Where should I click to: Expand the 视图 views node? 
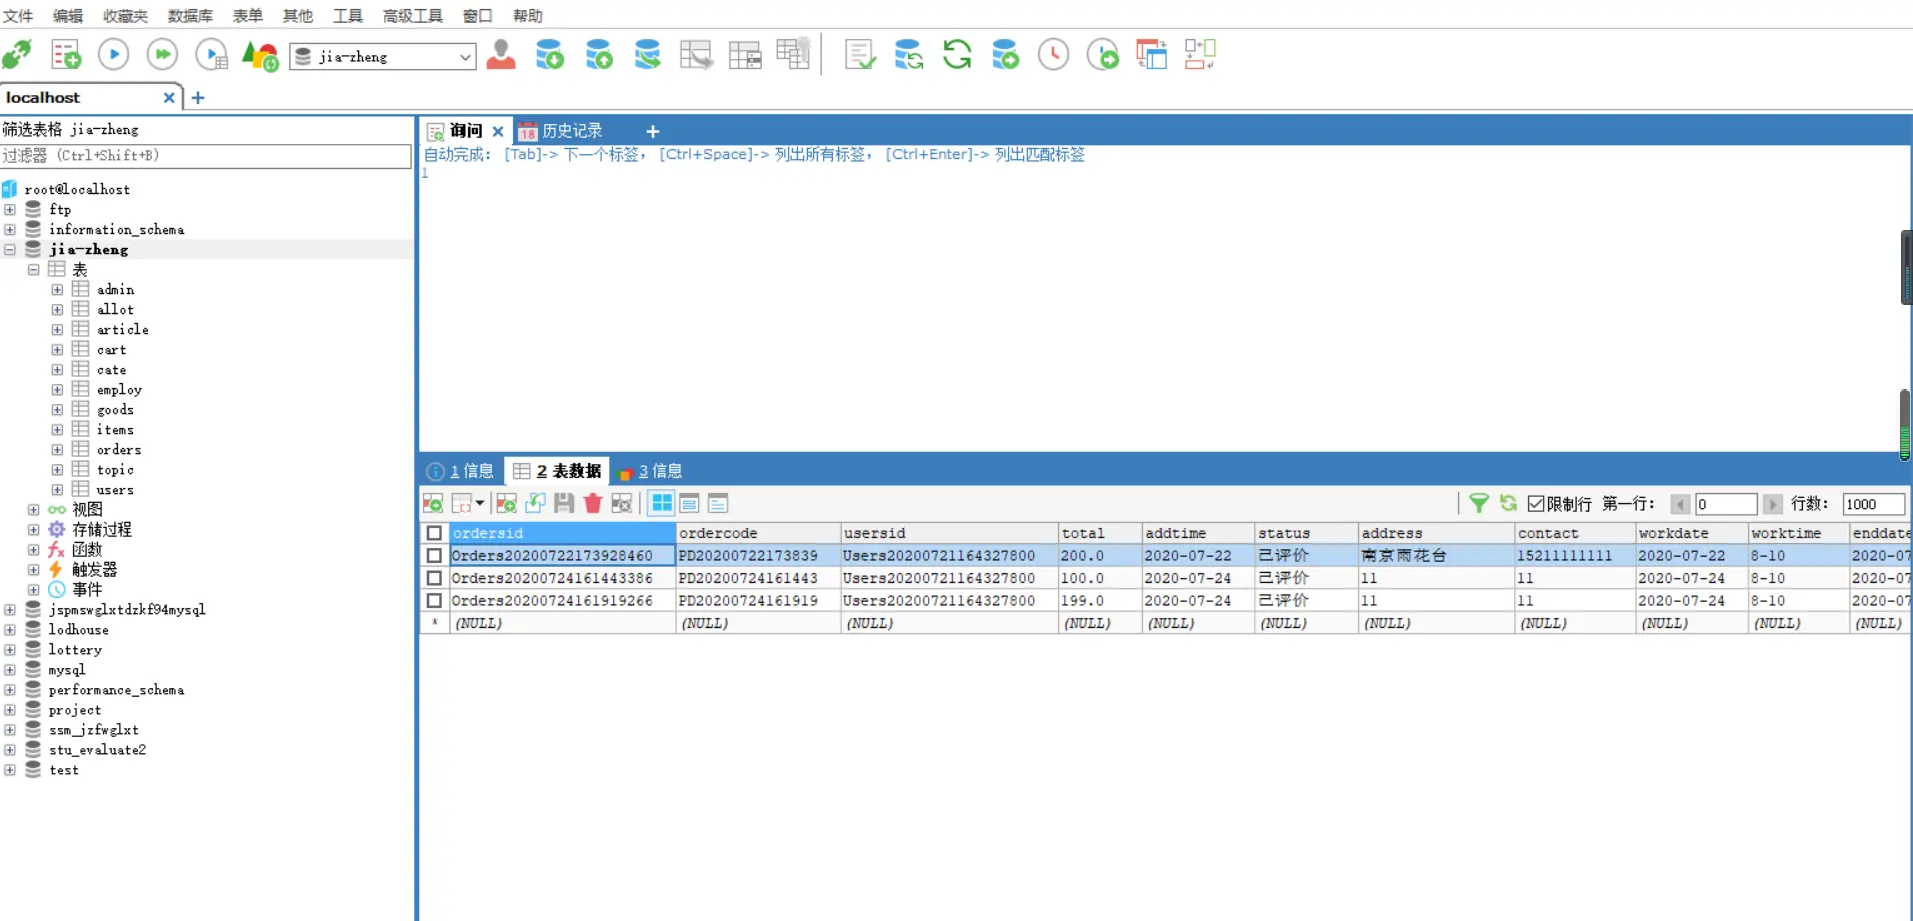pos(33,510)
